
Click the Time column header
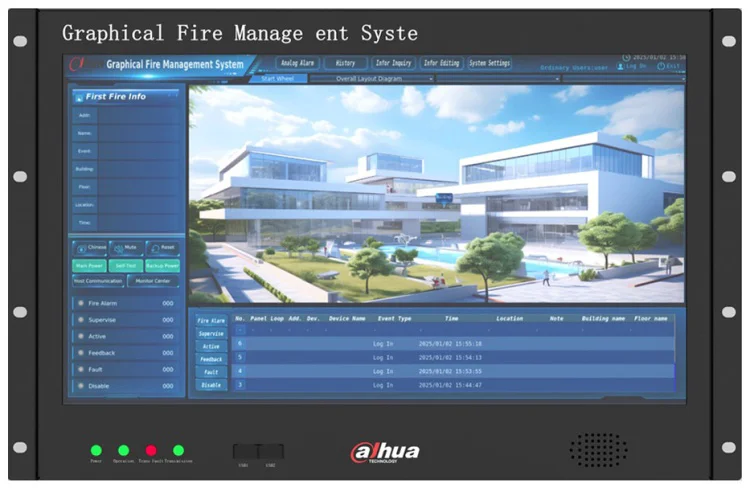click(x=452, y=319)
